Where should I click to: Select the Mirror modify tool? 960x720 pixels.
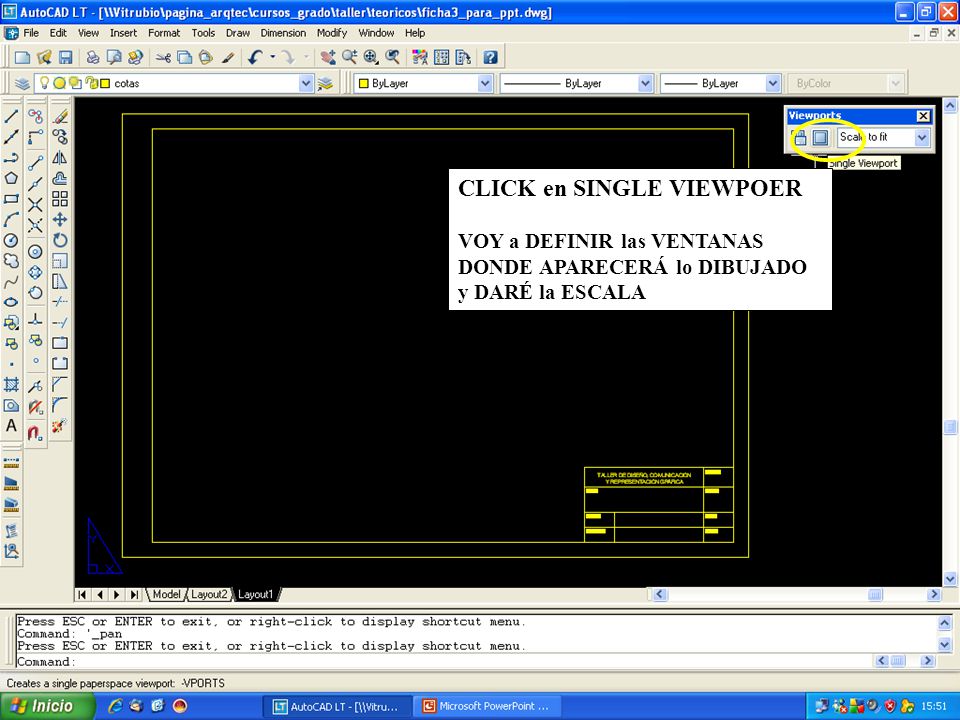(60, 157)
